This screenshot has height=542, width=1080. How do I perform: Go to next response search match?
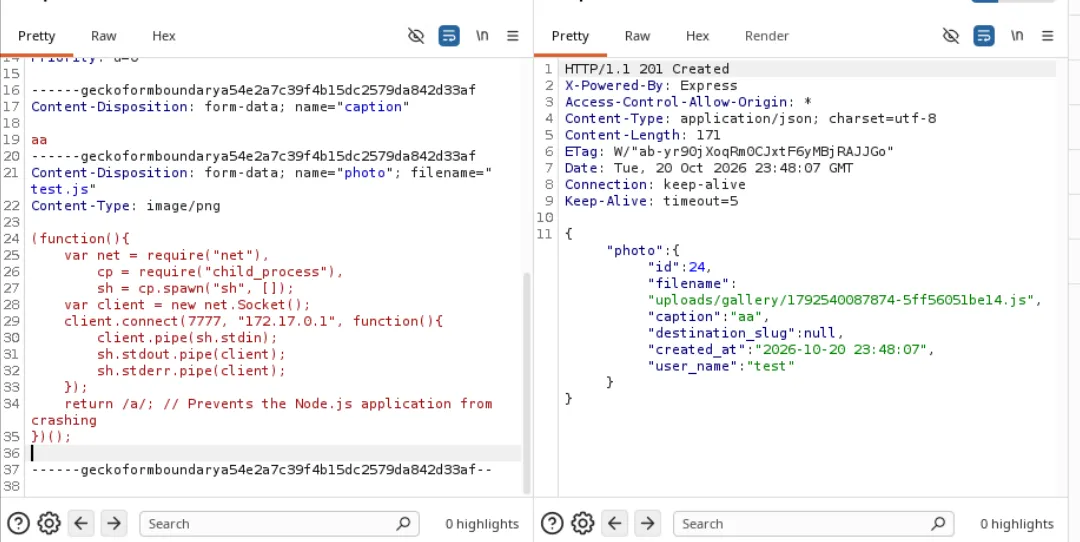[647, 523]
